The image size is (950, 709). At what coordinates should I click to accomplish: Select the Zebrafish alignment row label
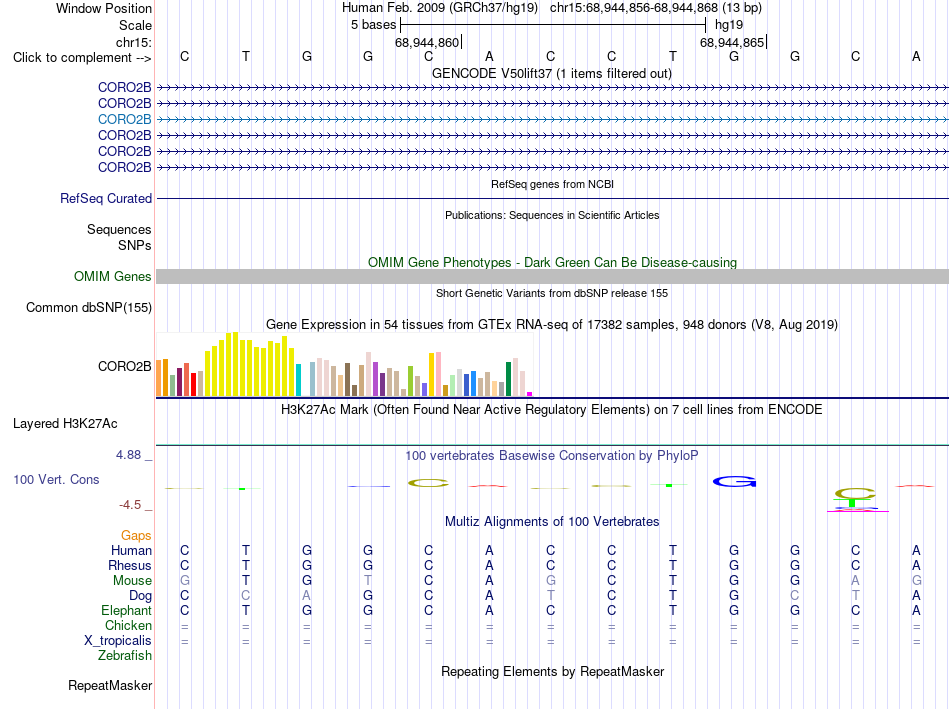click(x=125, y=656)
